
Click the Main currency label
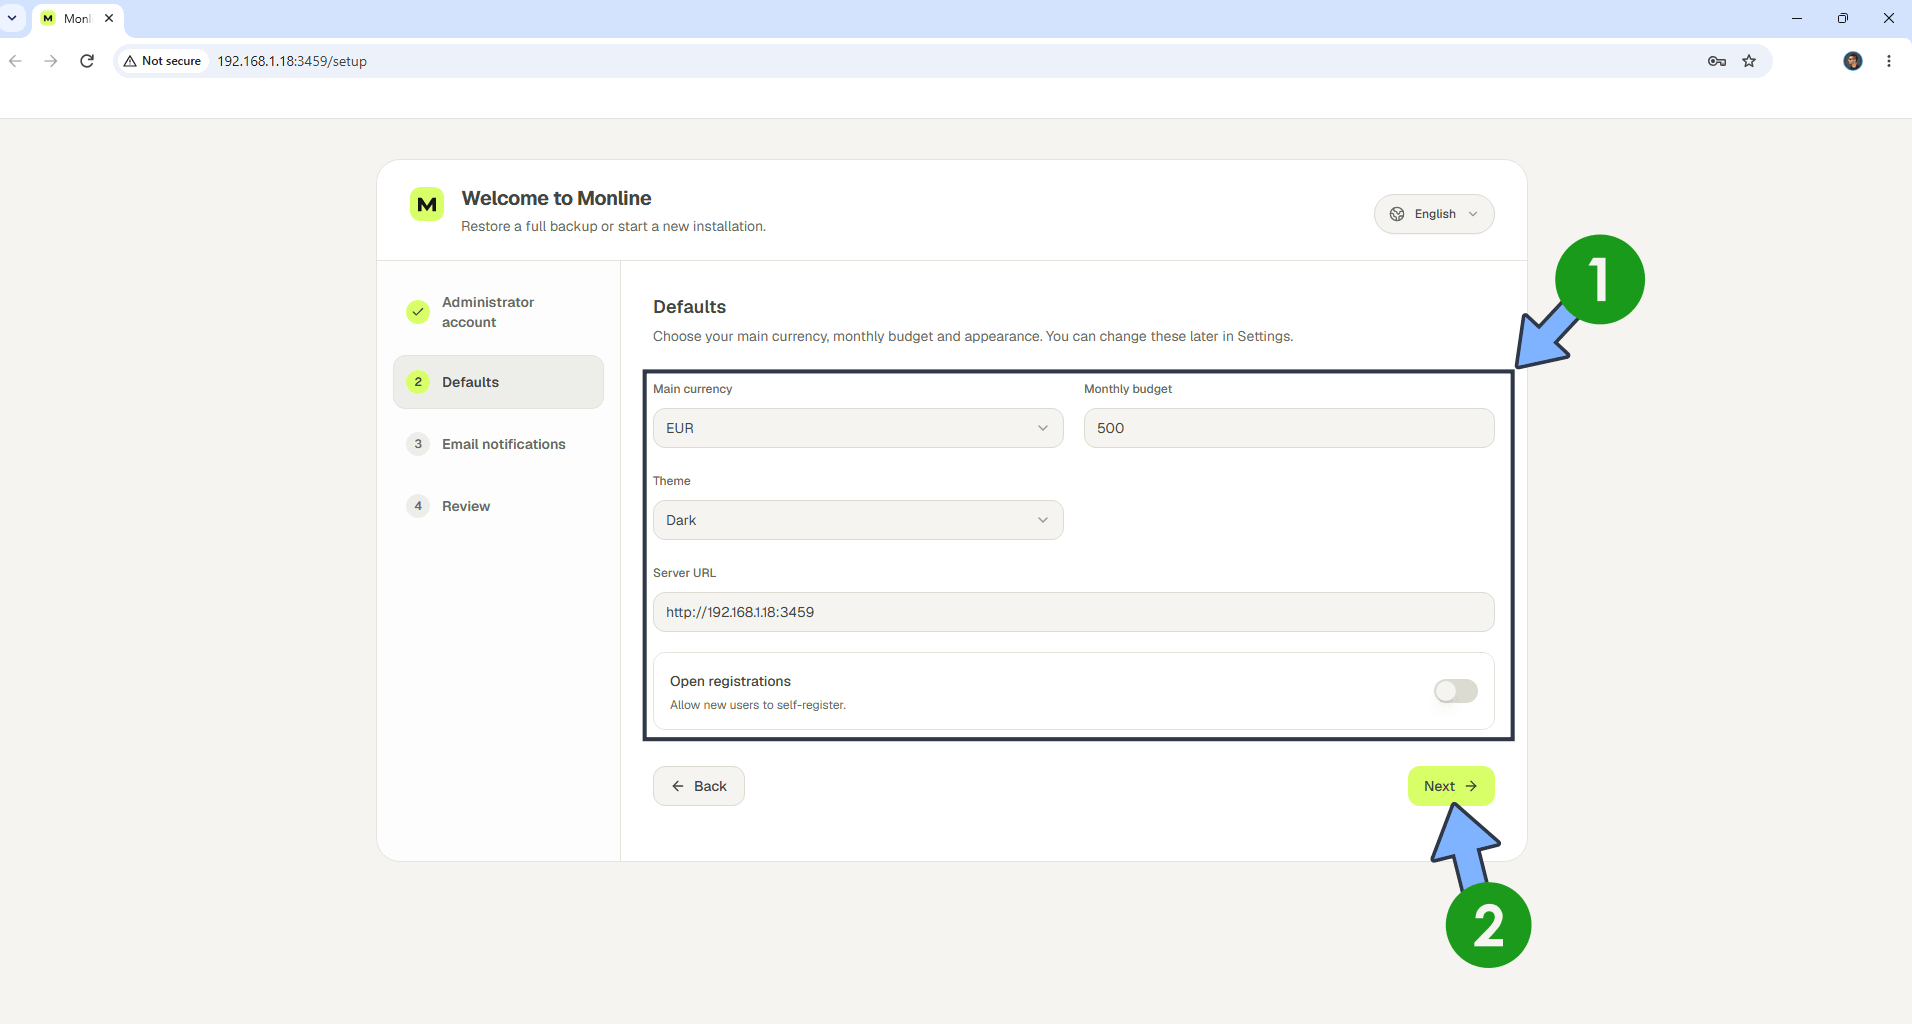[692, 389]
